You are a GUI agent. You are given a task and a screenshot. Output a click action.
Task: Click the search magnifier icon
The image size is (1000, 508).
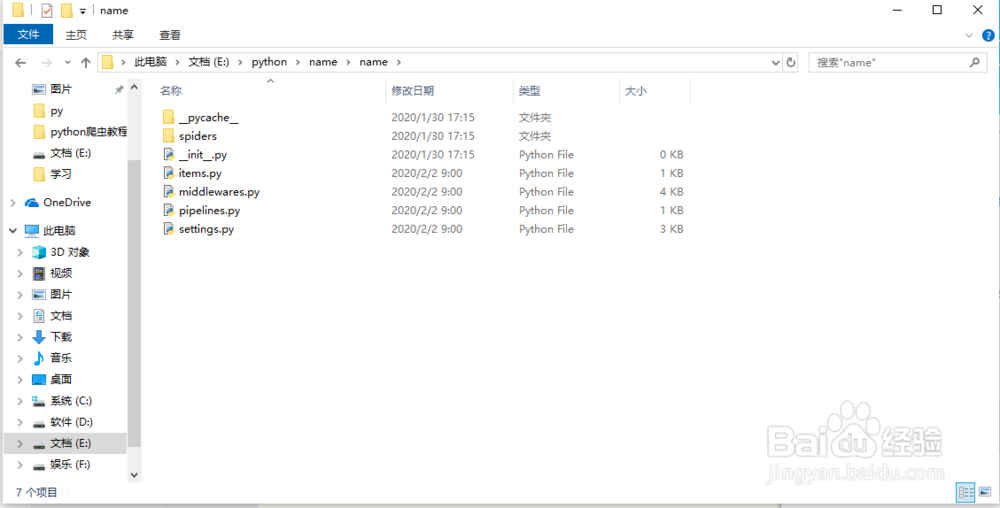(974, 62)
